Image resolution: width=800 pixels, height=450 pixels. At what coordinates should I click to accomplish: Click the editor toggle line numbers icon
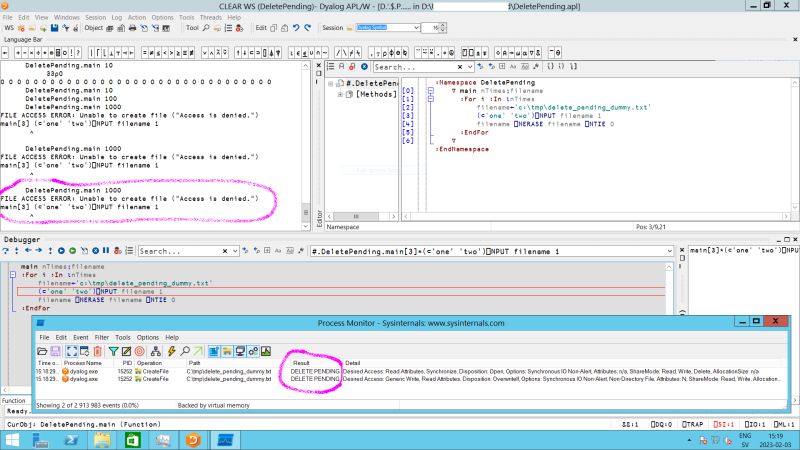pos(331,67)
